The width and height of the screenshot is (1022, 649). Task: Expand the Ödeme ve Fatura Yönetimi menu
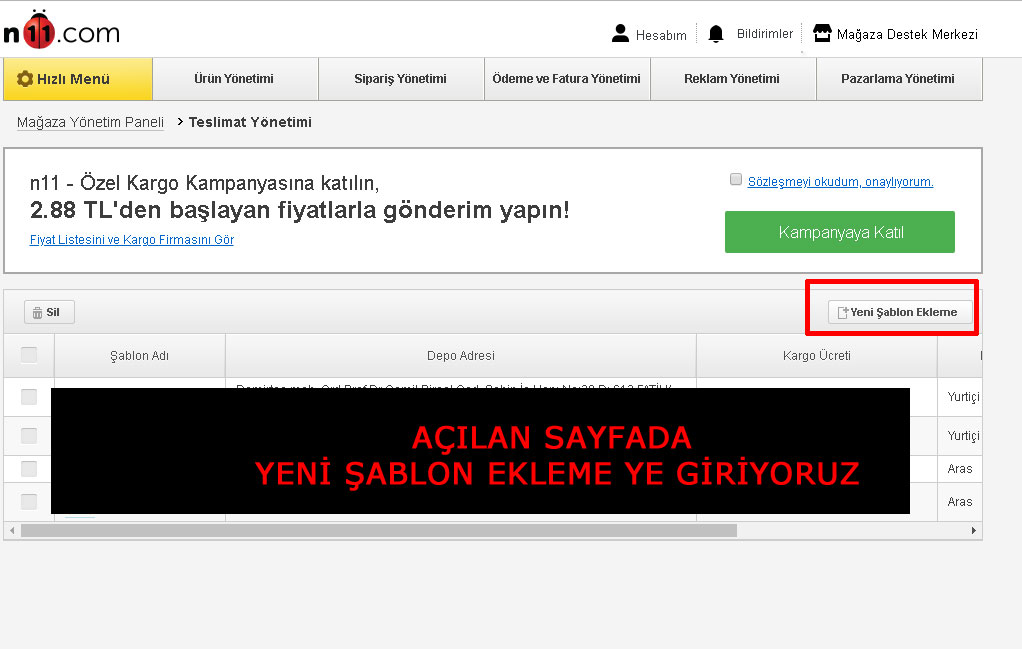(x=566, y=79)
